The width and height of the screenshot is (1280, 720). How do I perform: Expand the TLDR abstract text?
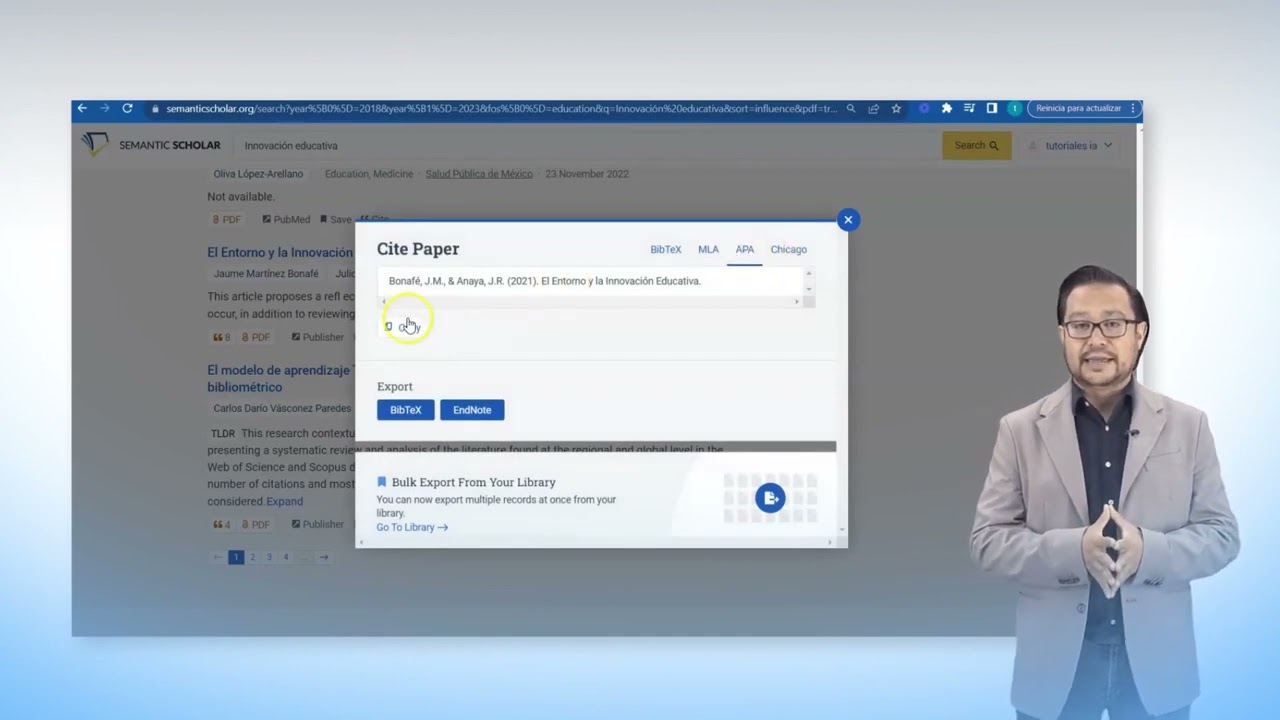[x=284, y=501]
